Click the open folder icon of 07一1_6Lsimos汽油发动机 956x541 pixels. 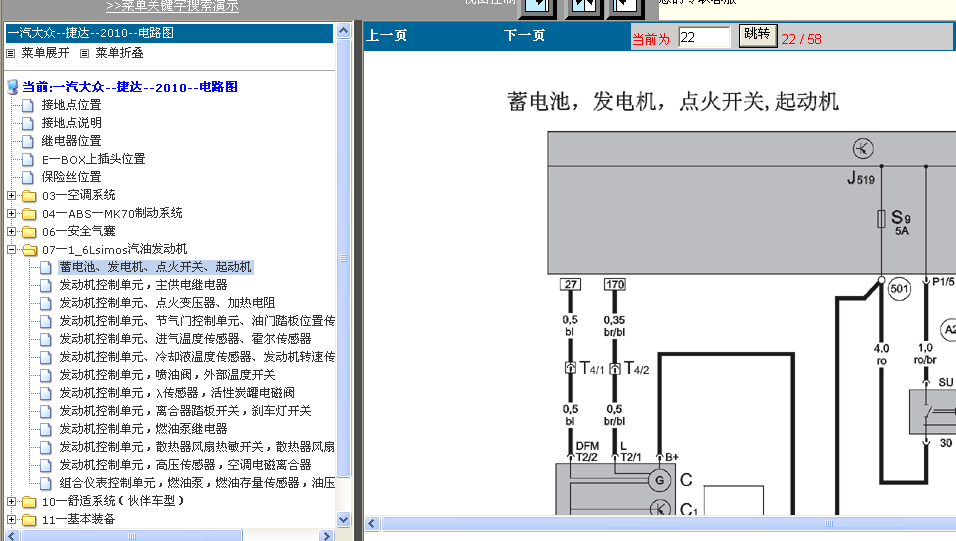[29, 249]
